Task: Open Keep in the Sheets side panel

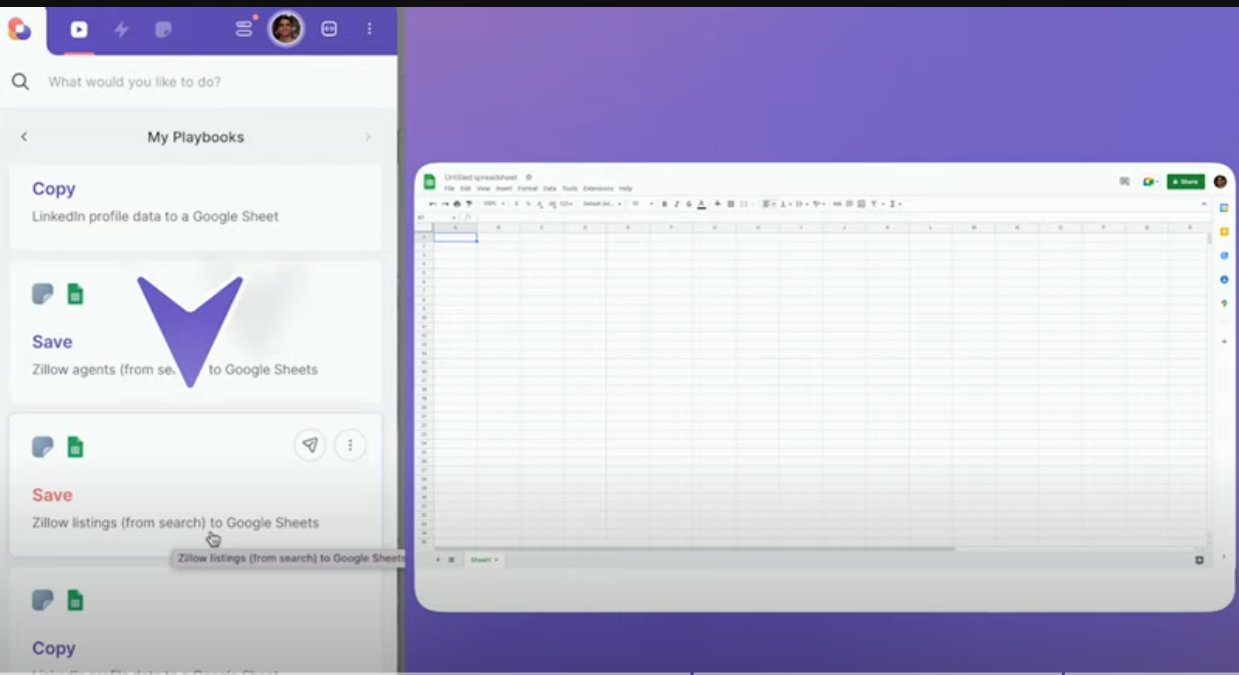Action: (x=1224, y=231)
